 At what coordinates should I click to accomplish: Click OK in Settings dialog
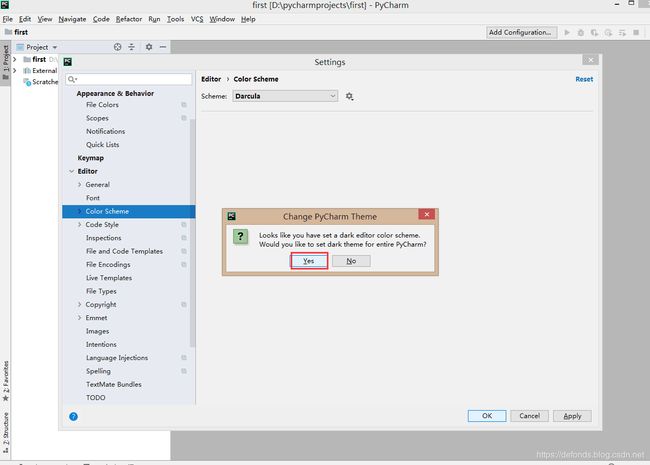[487, 416]
